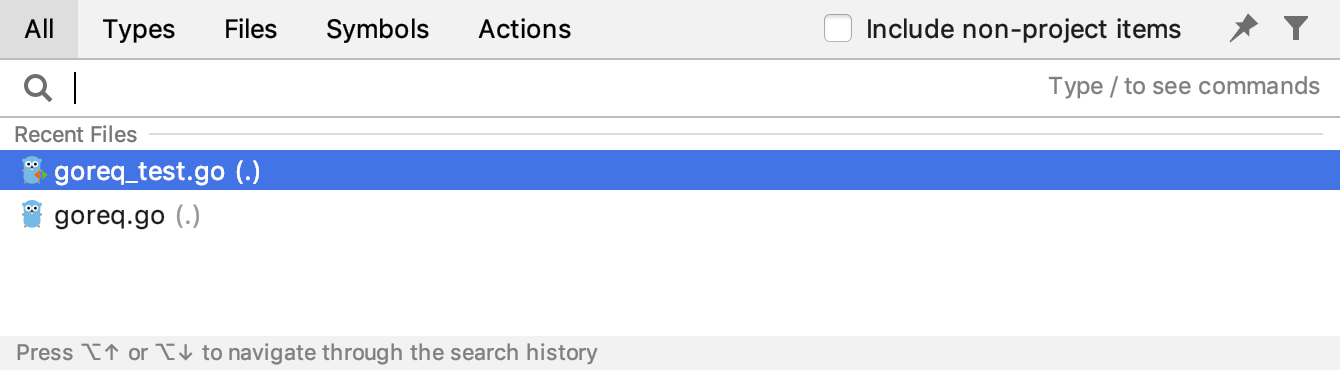Click the gopher icon beside goreq_test.go
Screen dimensions: 1340x370
(x=34, y=171)
